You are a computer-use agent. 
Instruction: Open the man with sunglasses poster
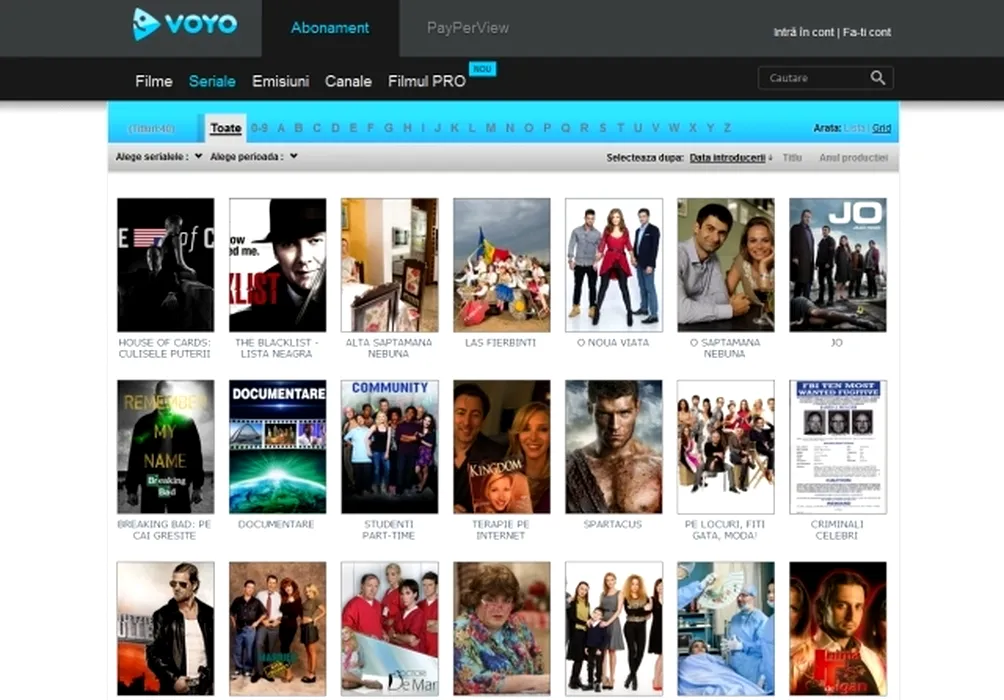coord(165,628)
